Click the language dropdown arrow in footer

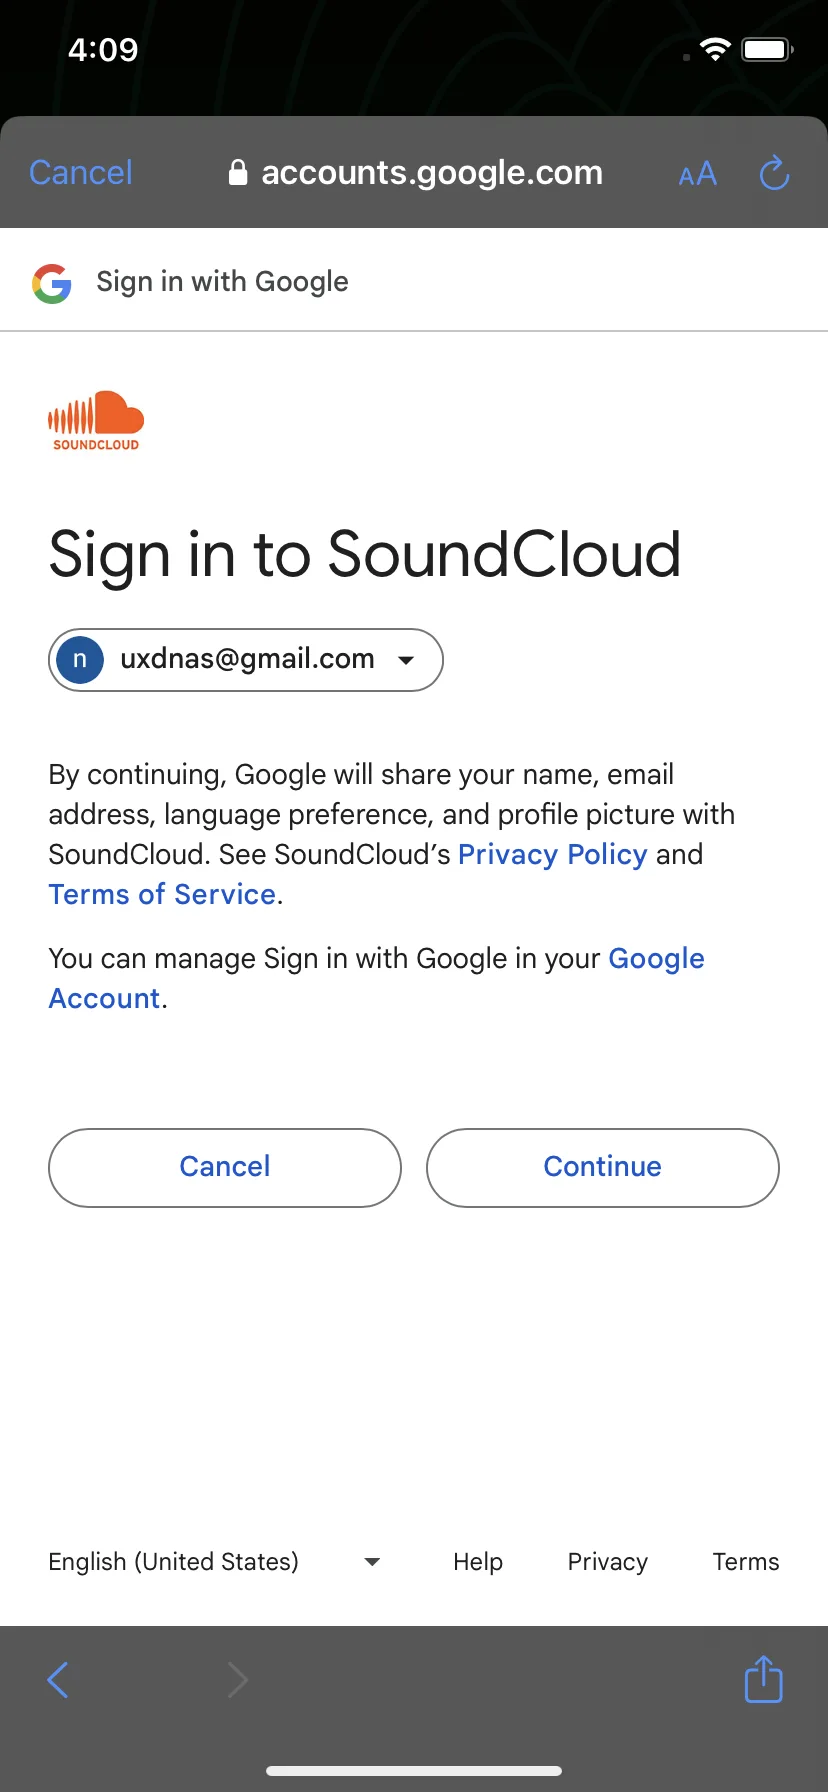372,1562
